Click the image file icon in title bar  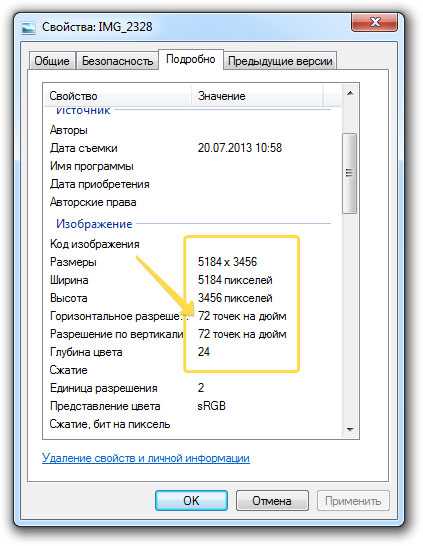click(x=28, y=28)
